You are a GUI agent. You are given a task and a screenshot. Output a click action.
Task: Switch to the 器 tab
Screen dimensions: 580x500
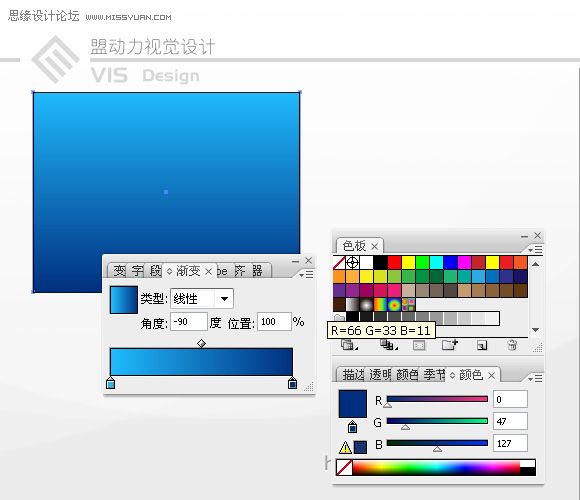(x=257, y=271)
